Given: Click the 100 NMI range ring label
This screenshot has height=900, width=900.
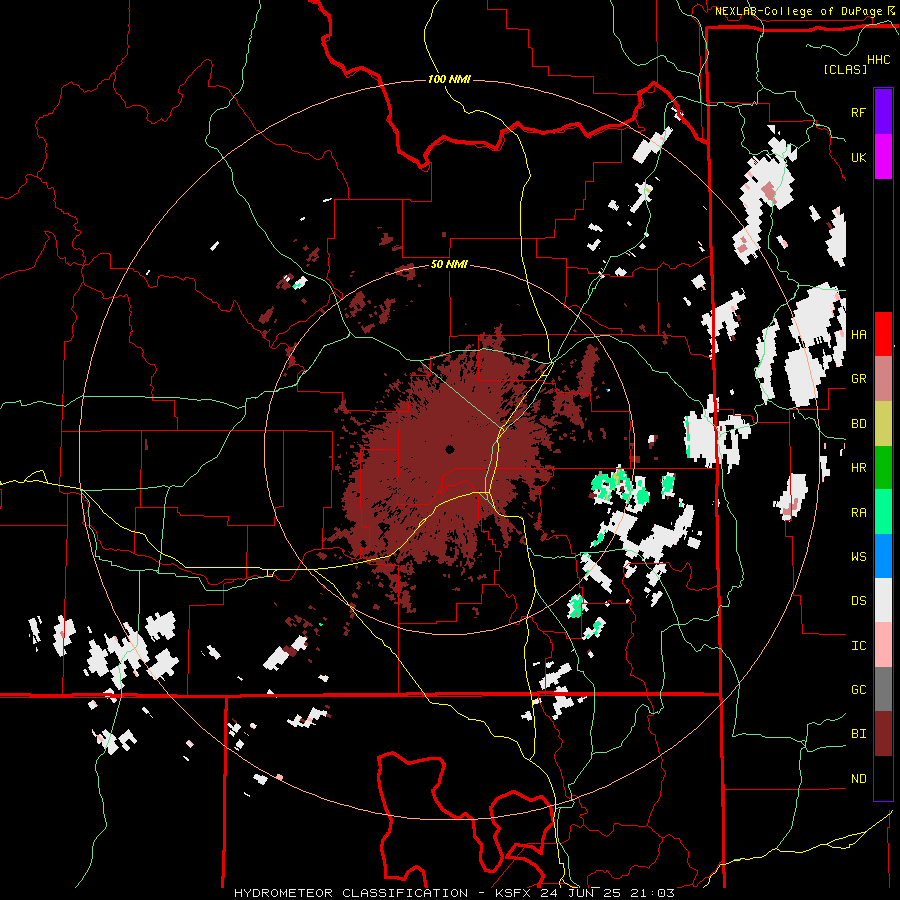Looking at the screenshot, I should coord(449,79).
